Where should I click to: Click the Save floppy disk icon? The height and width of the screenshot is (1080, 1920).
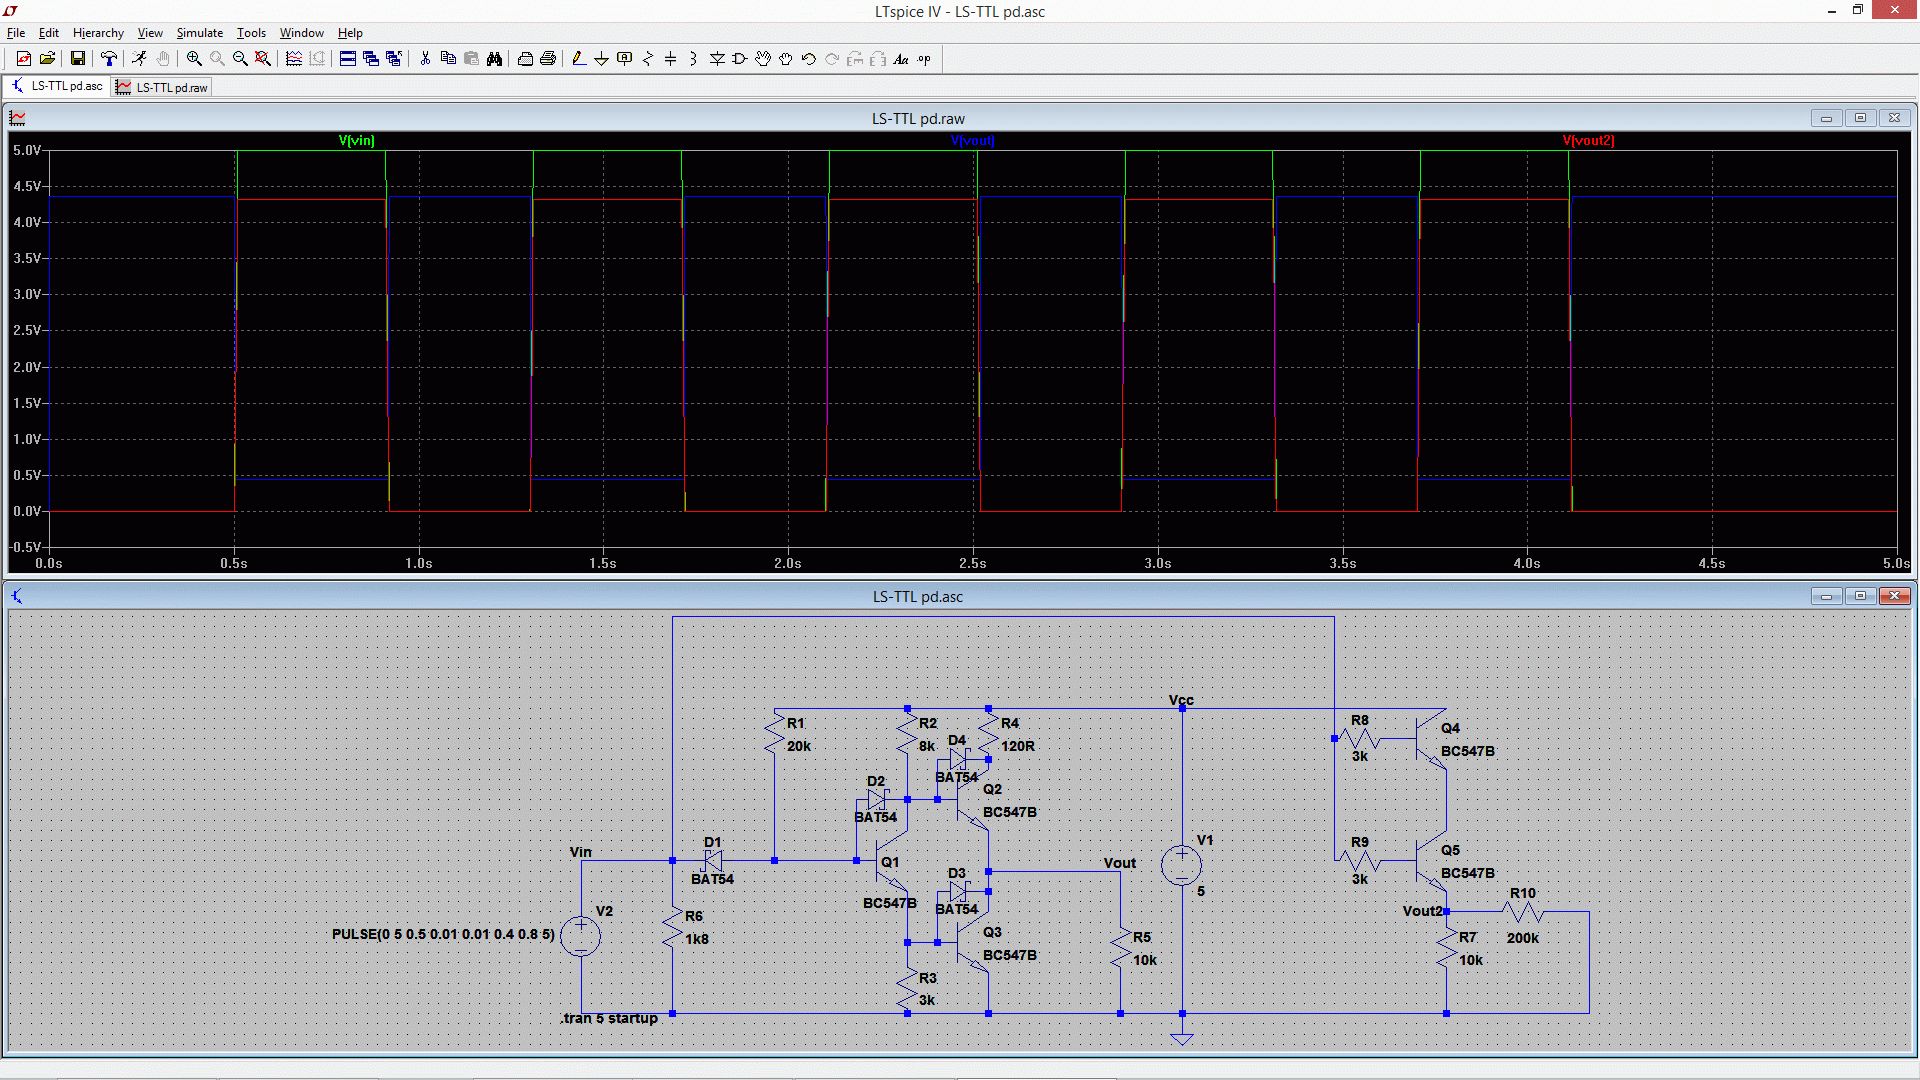point(77,59)
